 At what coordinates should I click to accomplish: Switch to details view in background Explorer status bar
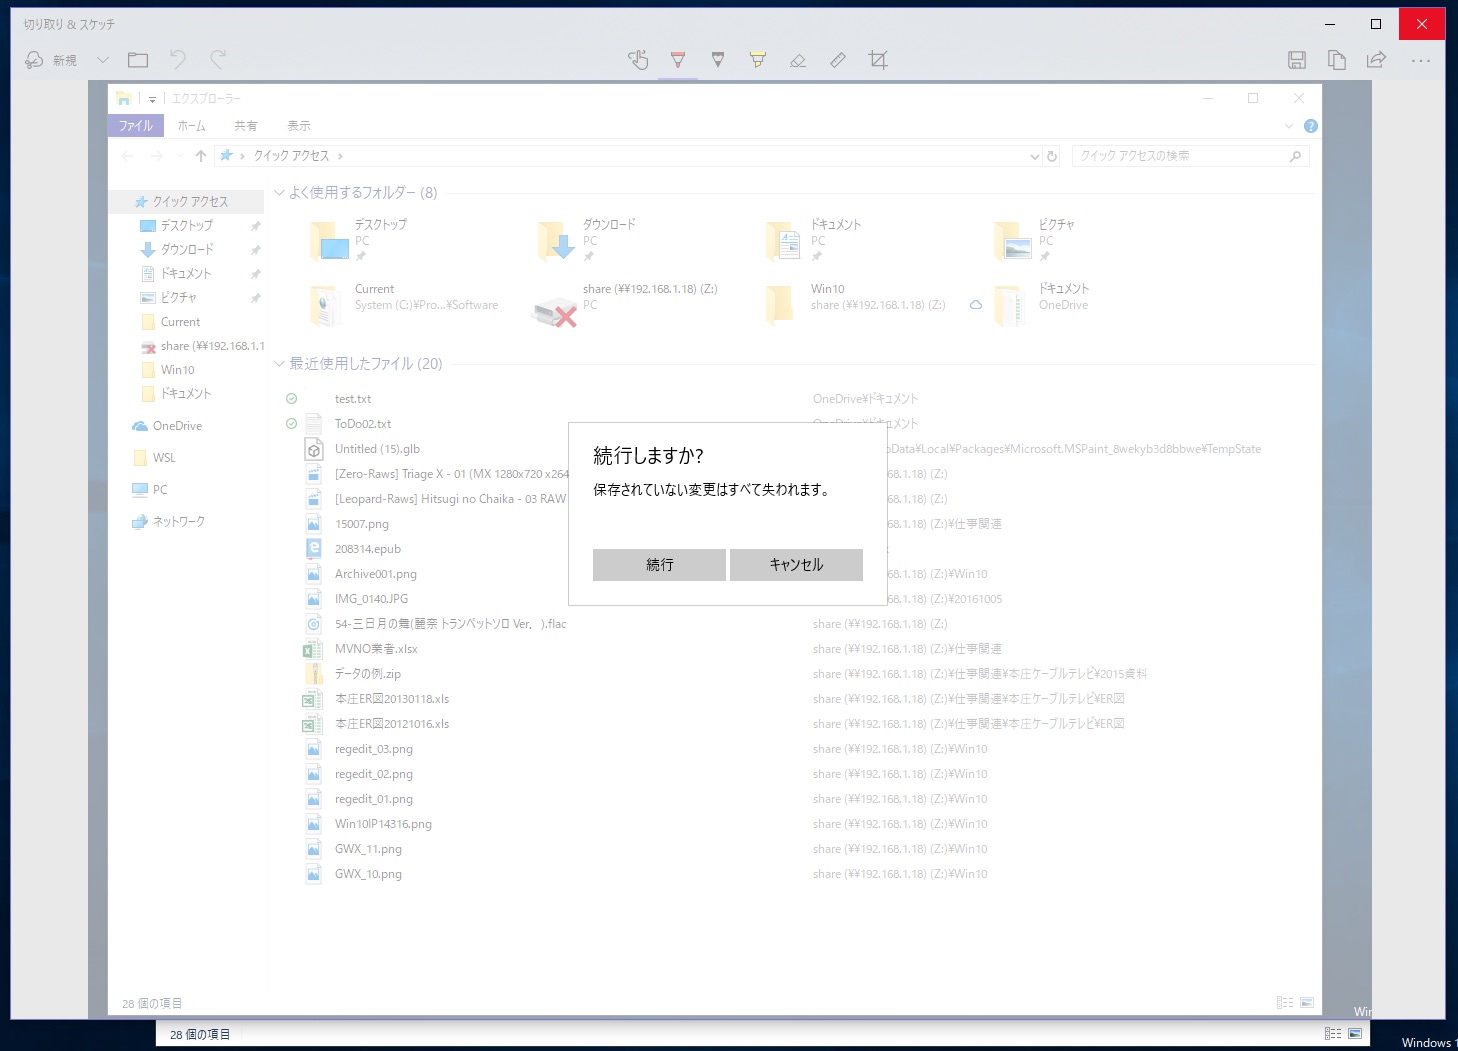(x=1333, y=1034)
